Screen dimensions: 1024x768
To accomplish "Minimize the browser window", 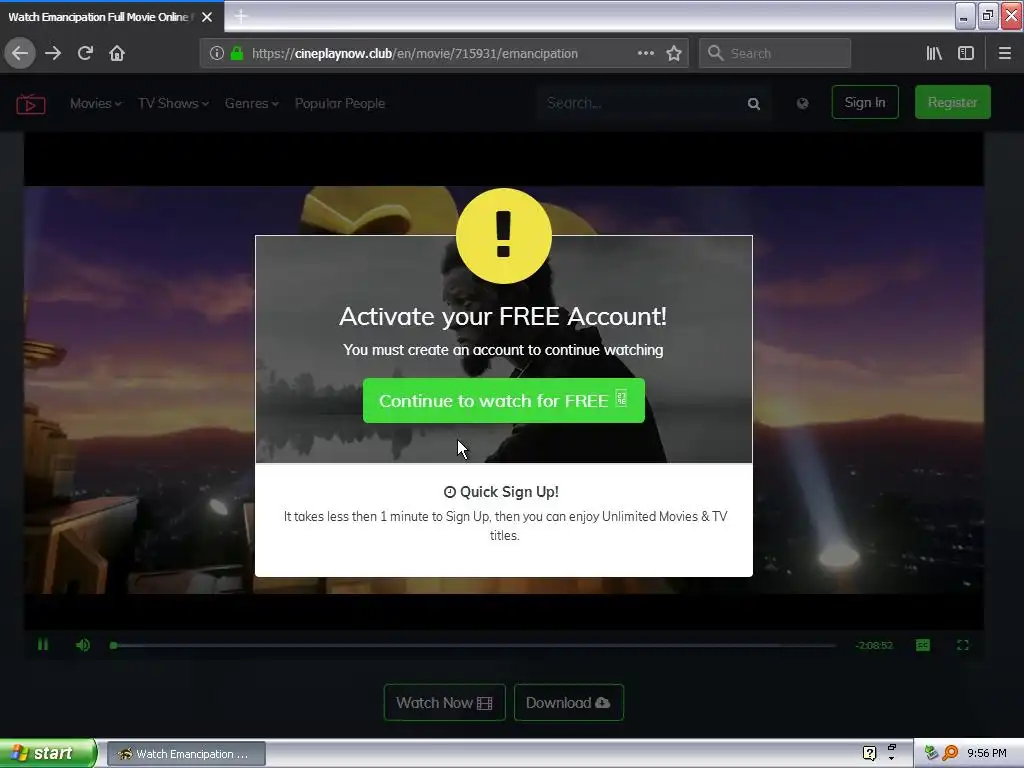I will (965, 16).
